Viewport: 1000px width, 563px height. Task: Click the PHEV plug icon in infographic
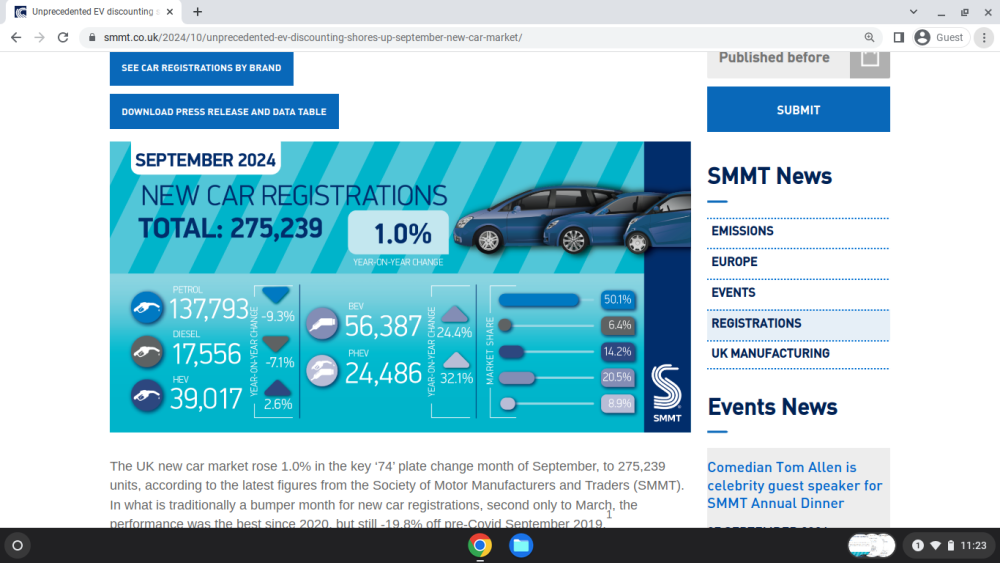pos(322,371)
